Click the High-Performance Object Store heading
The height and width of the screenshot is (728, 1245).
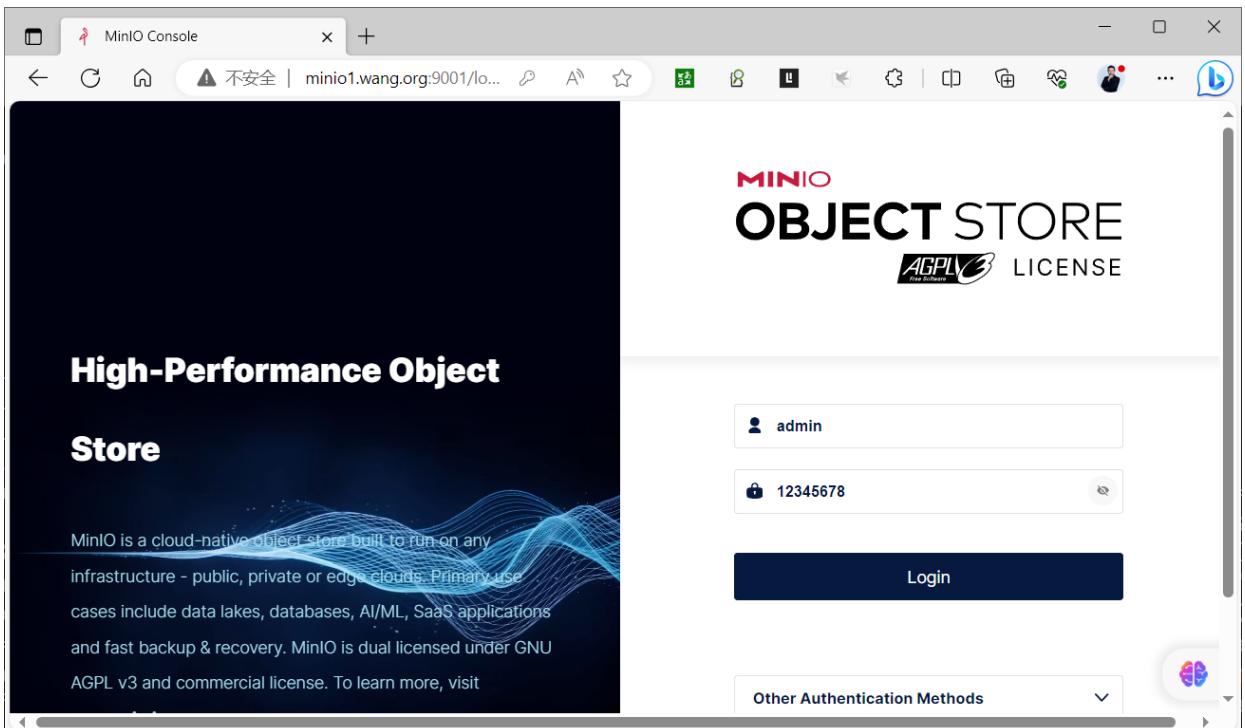(285, 410)
